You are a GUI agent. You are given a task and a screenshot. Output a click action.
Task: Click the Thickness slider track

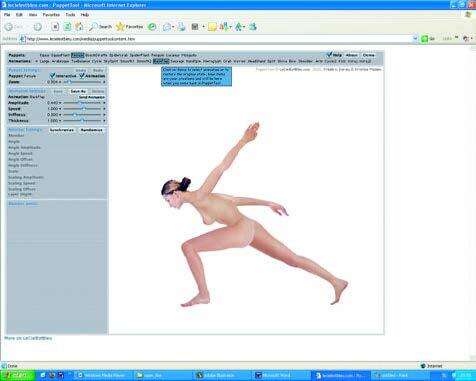(x=82, y=121)
